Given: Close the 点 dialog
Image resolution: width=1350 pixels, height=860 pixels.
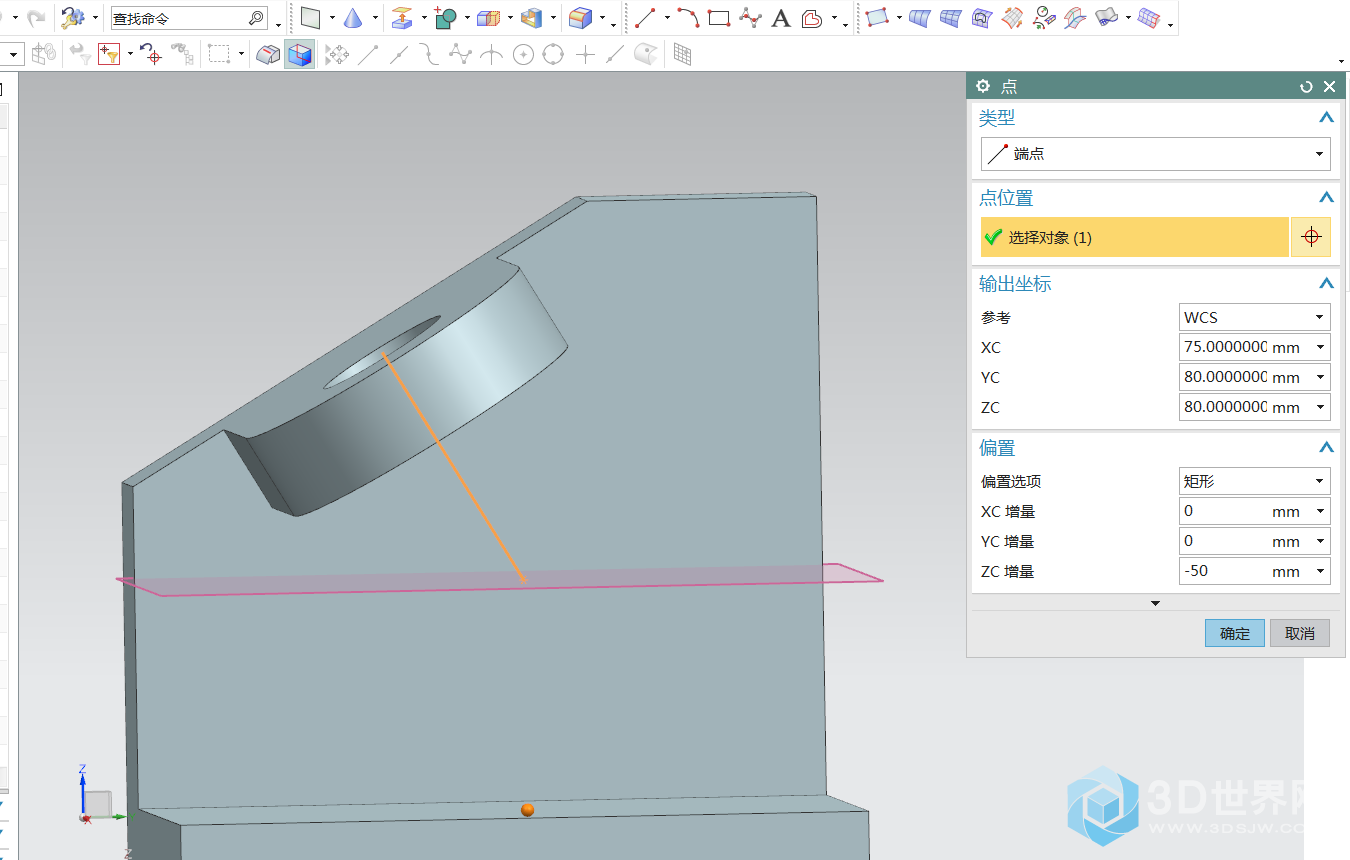Looking at the screenshot, I should [x=1329, y=87].
